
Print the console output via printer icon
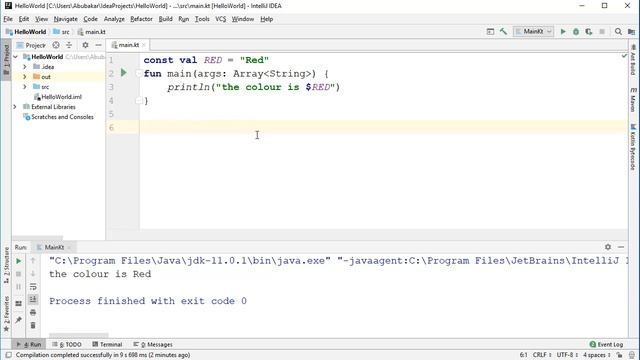tap(33, 313)
